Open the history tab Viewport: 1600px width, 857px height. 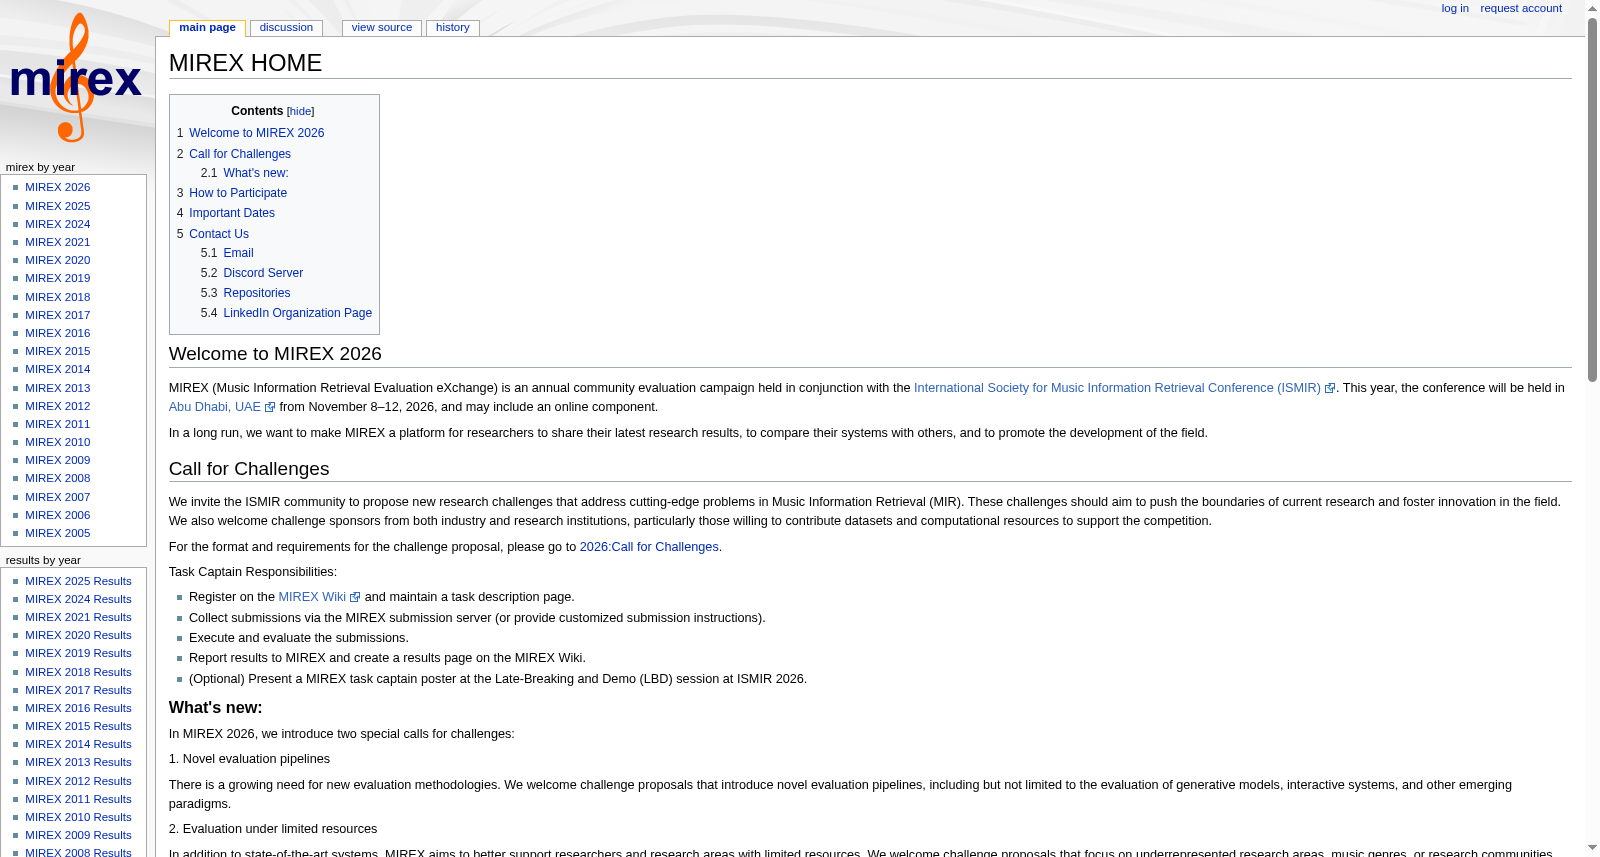(453, 28)
